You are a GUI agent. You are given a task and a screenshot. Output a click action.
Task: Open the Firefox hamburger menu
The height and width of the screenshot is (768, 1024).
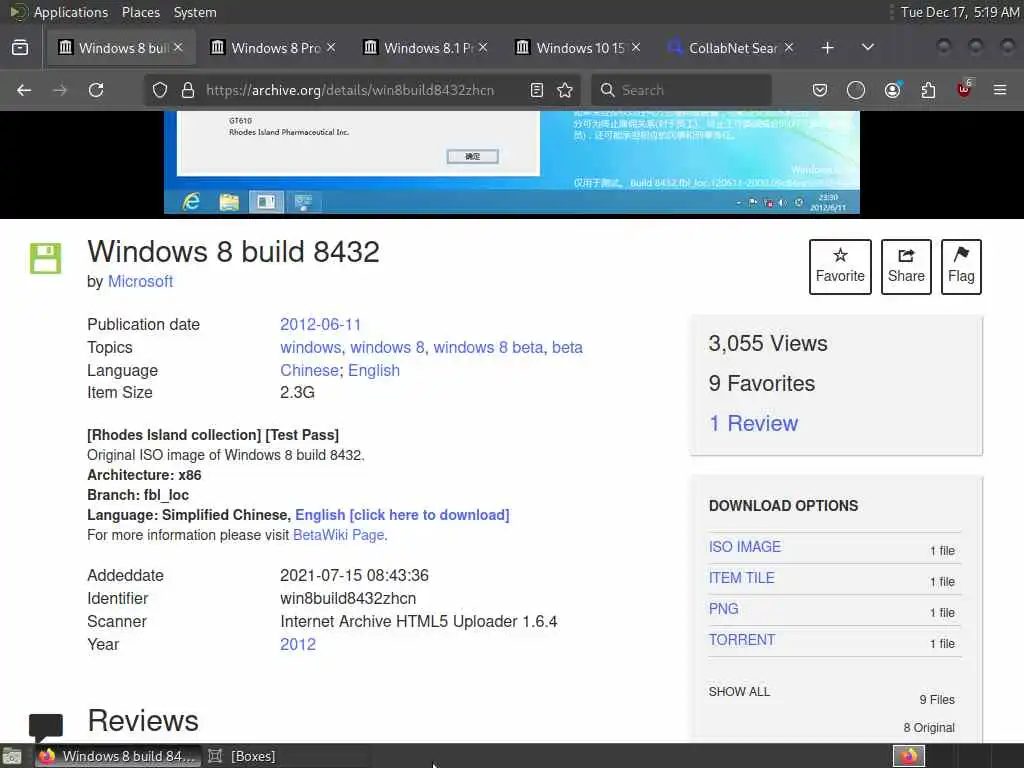1000,90
